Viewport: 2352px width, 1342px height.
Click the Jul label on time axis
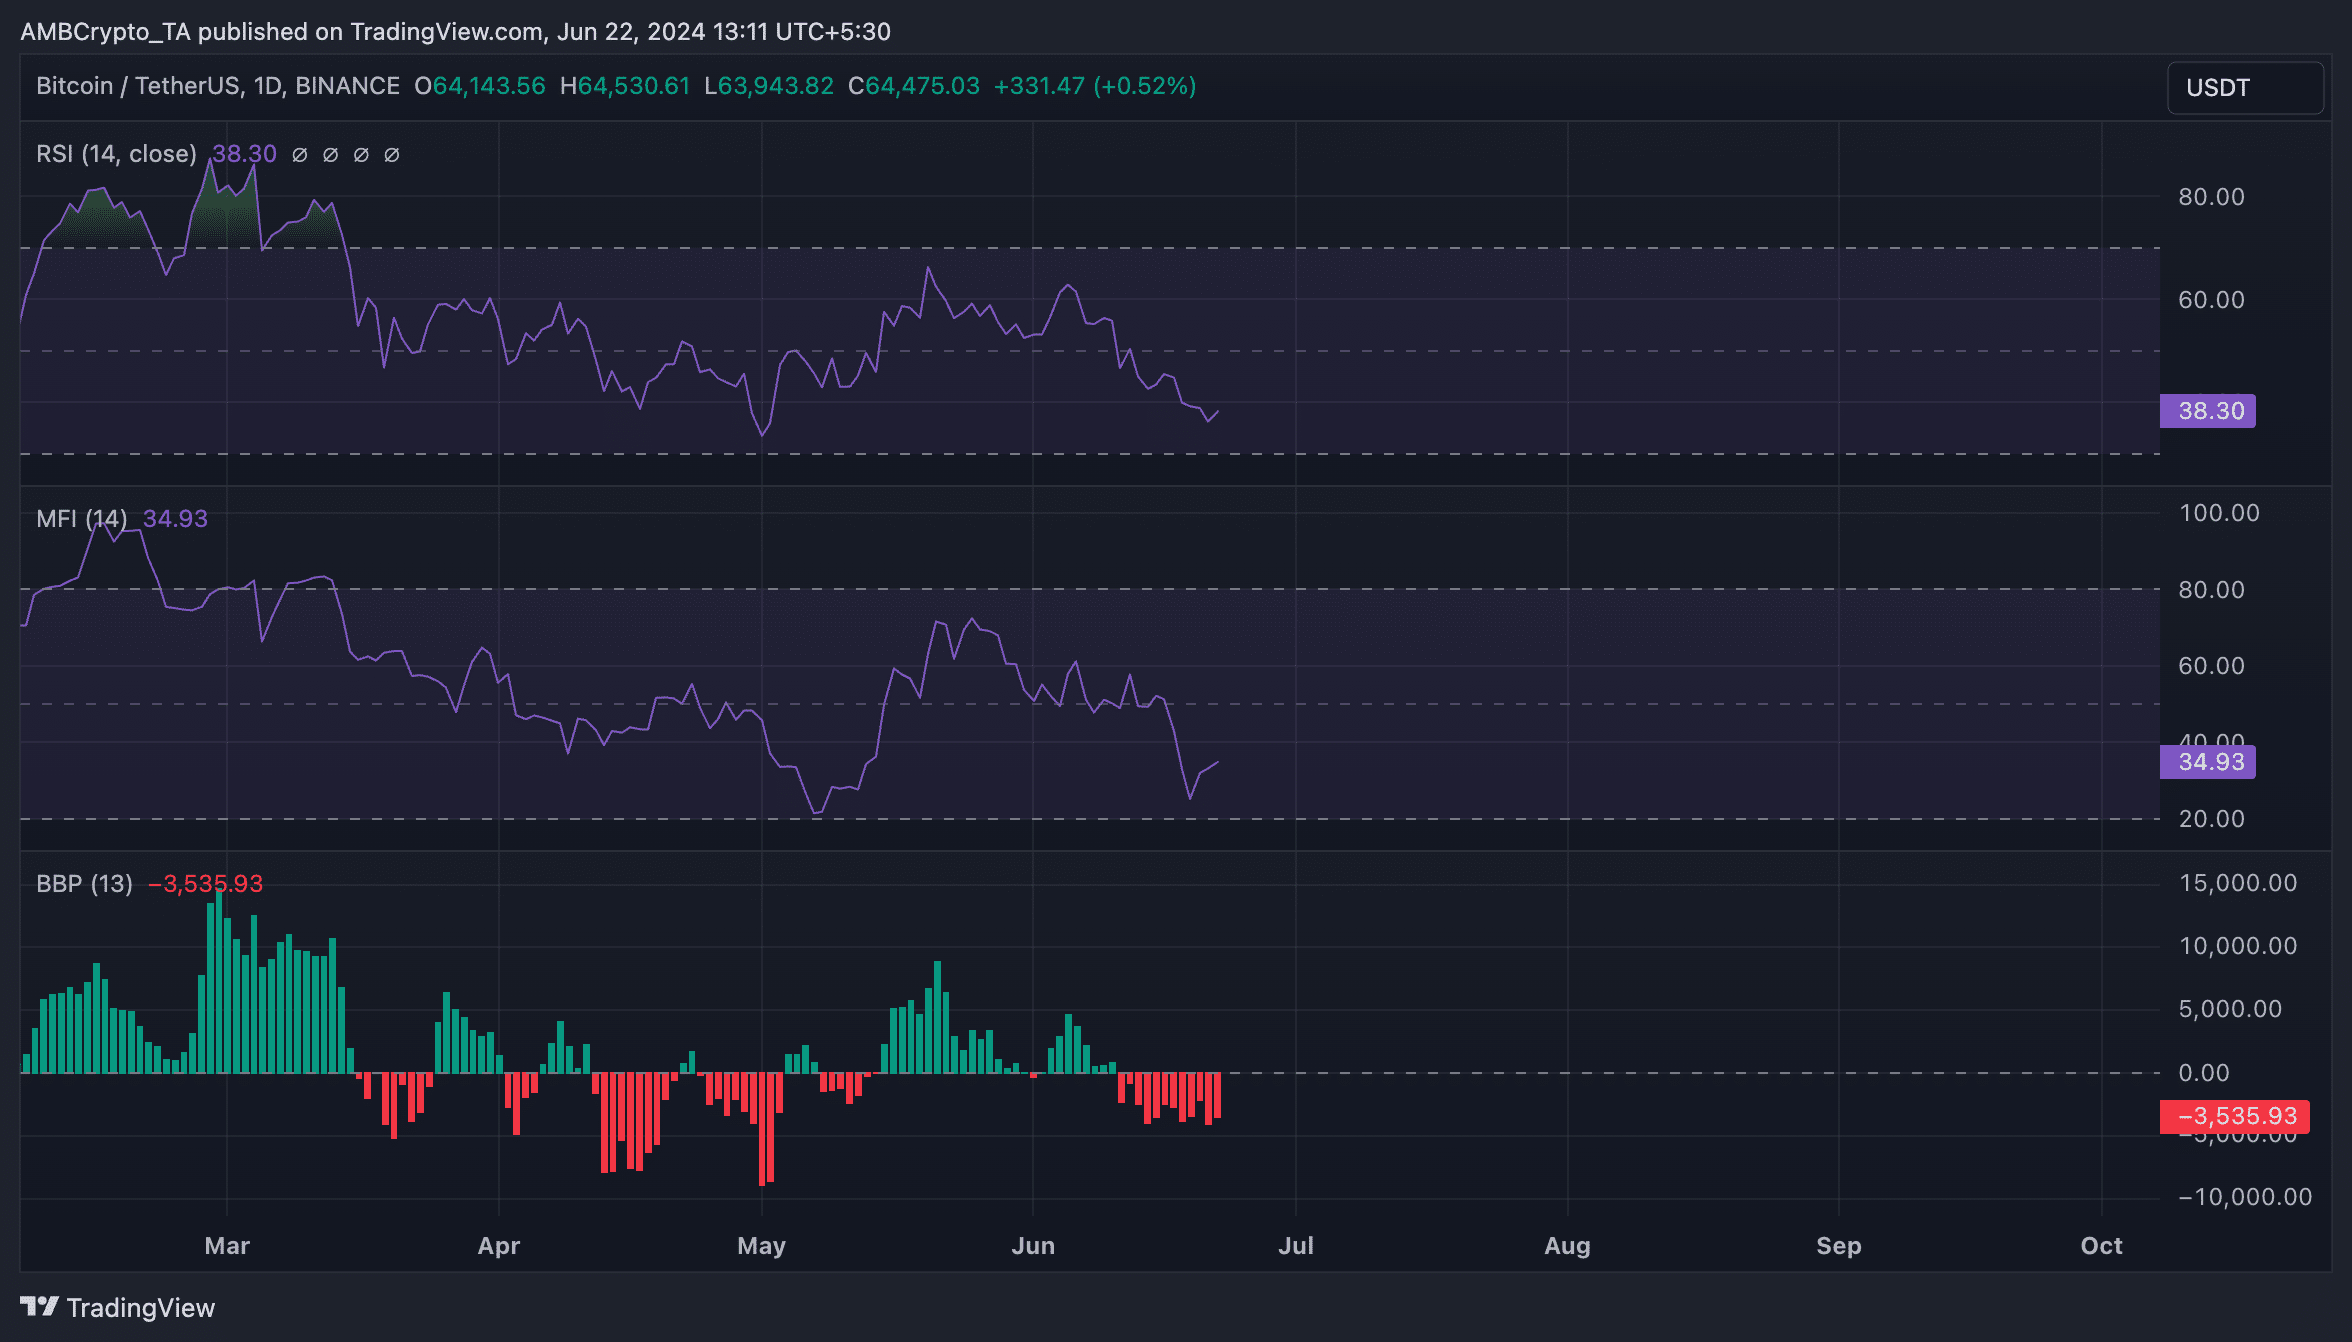pos(1296,1246)
